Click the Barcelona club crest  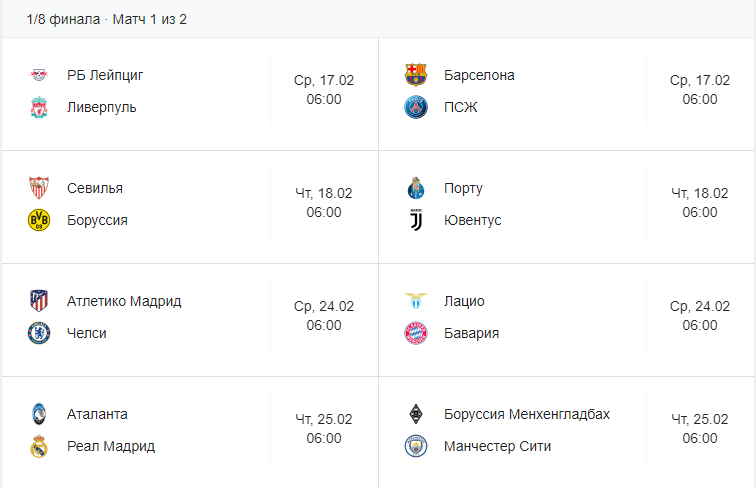416,75
